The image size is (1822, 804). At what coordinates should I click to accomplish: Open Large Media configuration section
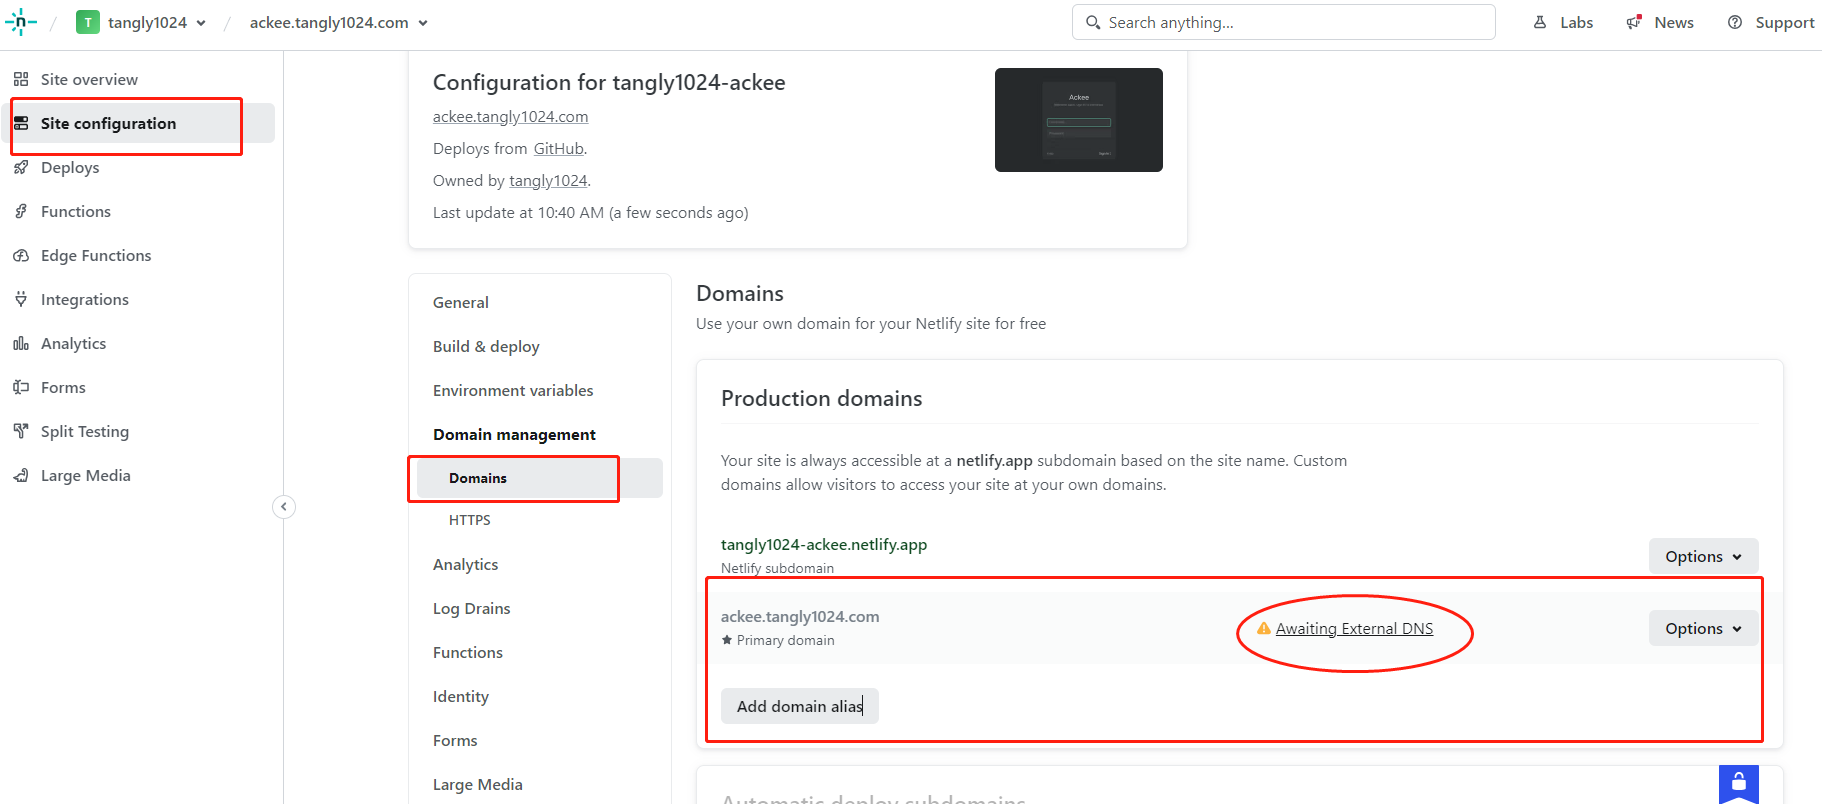pos(478,784)
